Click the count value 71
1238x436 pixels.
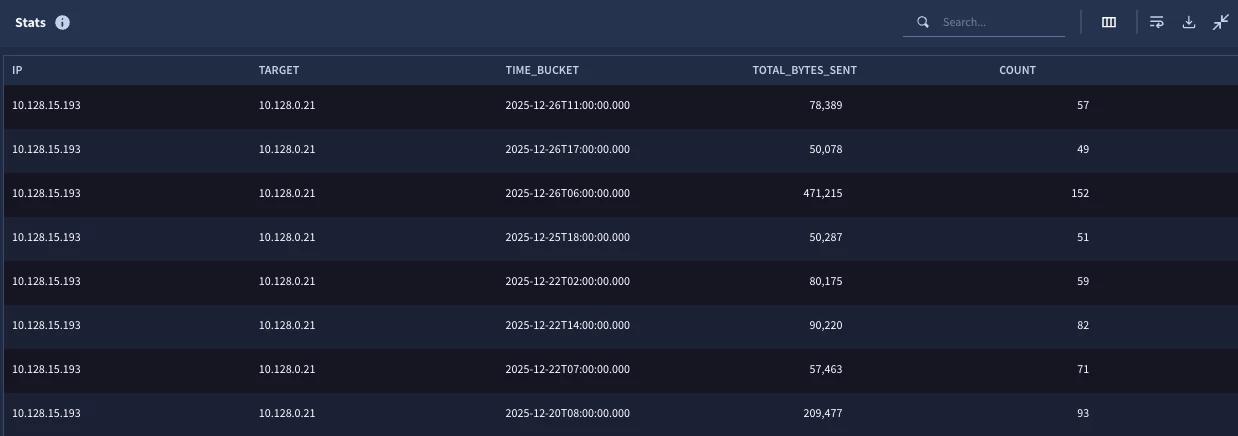point(1083,369)
